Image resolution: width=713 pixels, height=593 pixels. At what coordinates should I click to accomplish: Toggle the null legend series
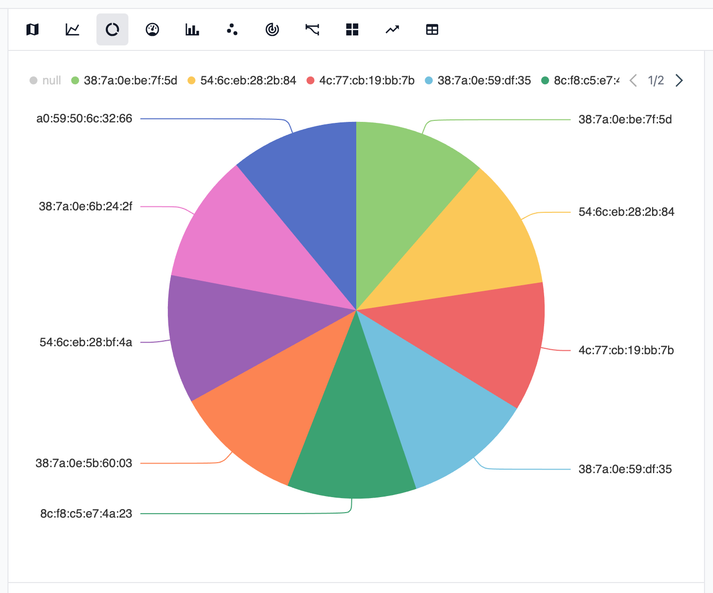(45, 80)
